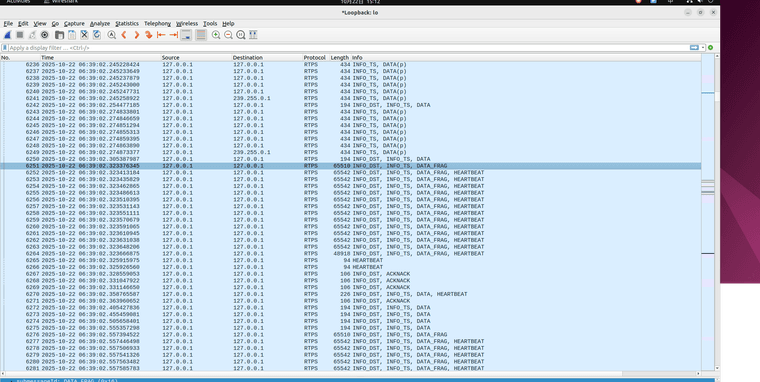Open the Edit menu
The image size is (760, 382).
pos(23,23)
